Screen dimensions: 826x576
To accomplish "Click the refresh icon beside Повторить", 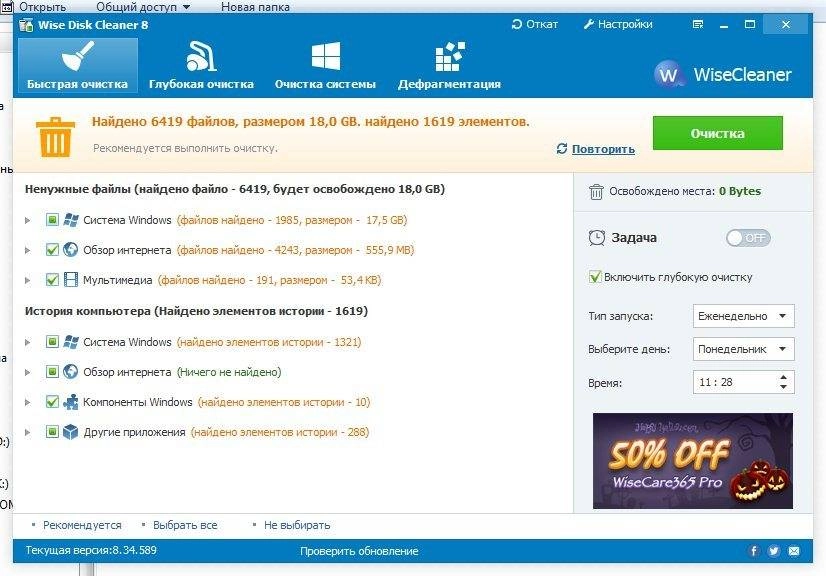I will click(x=562, y=149).
